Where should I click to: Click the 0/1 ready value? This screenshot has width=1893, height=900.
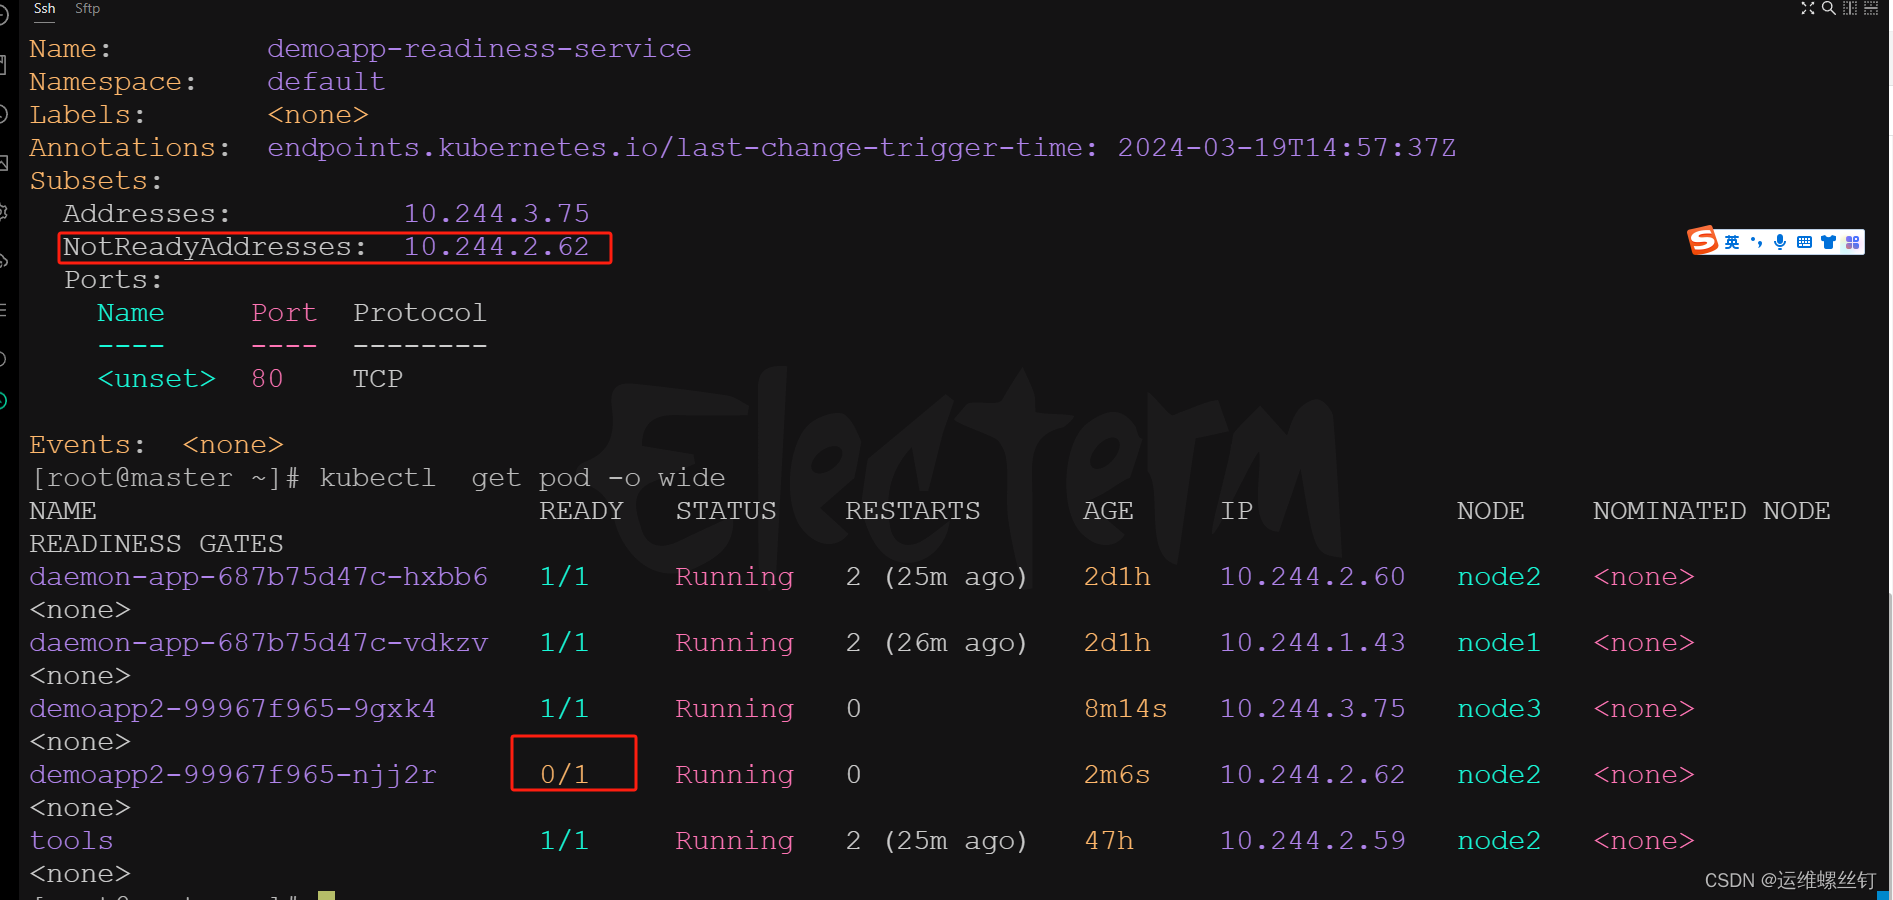coord(564,775)
